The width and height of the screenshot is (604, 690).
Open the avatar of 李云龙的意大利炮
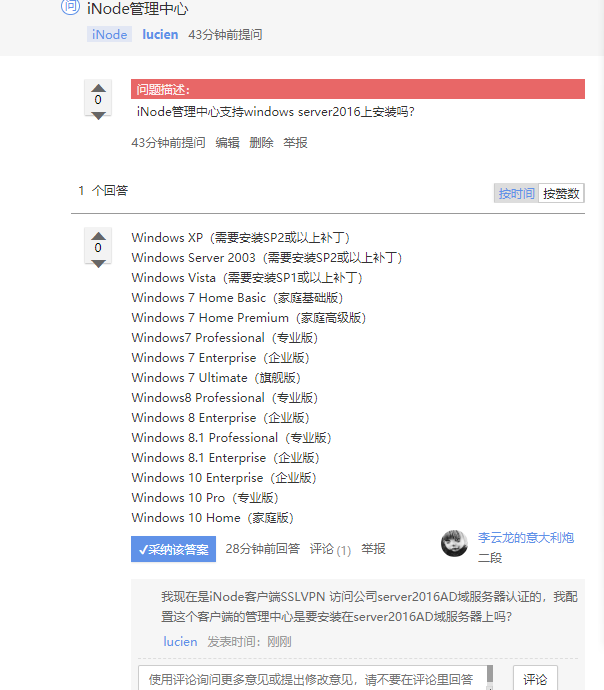point(454,543)
